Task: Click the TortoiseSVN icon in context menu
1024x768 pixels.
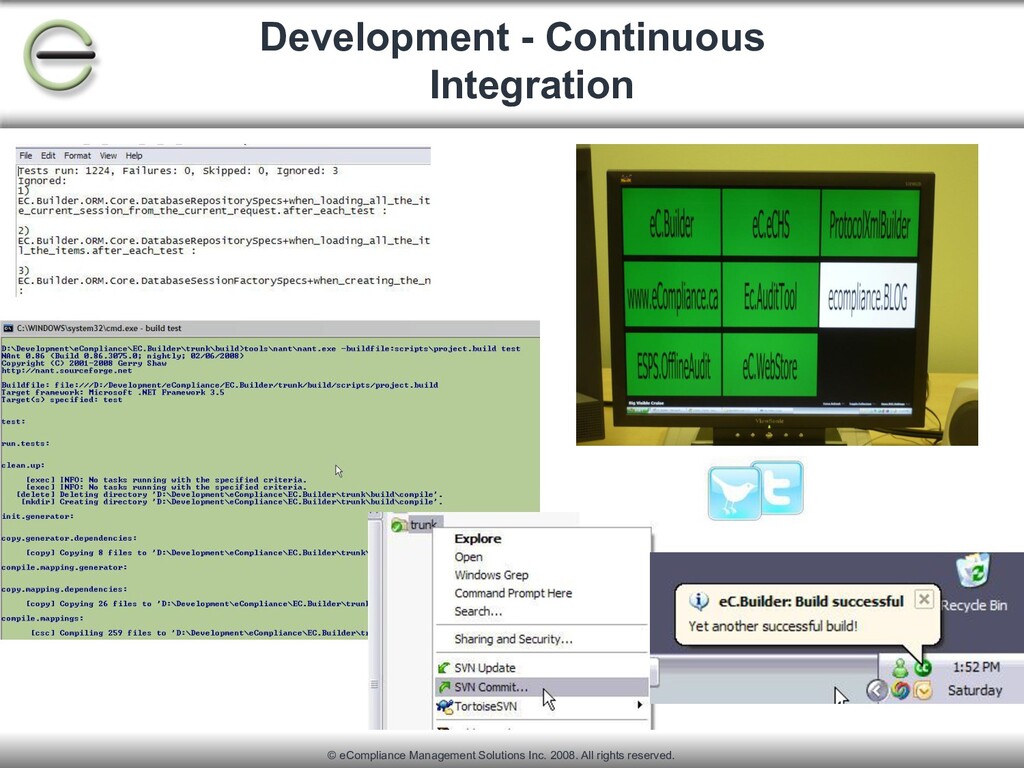Action: [445, 707]
